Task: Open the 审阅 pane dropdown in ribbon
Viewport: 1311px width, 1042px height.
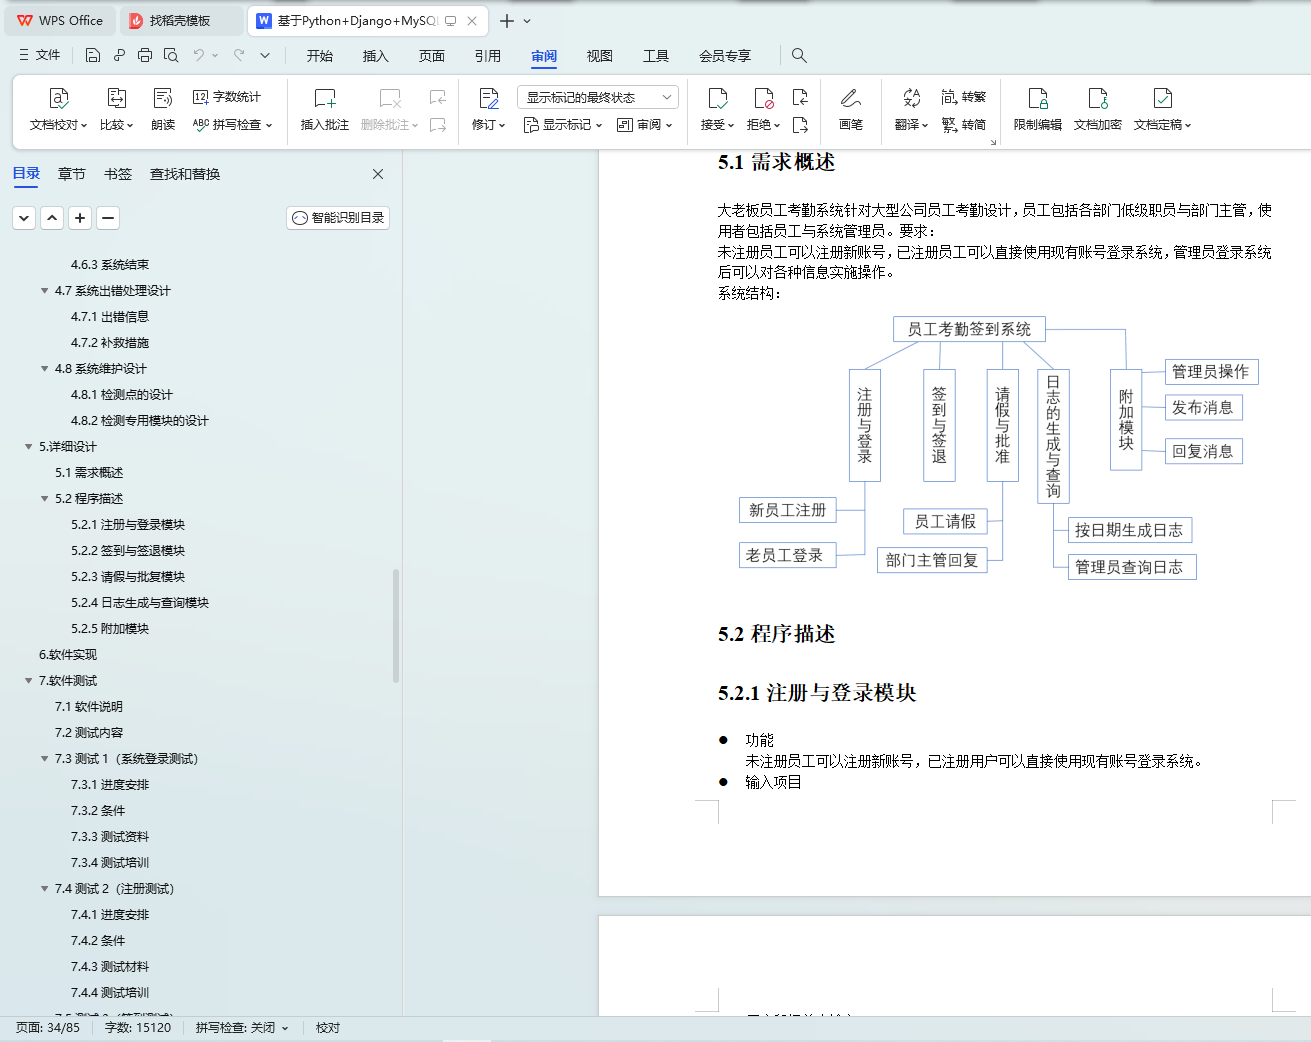Action: click(x=645, y=125)
